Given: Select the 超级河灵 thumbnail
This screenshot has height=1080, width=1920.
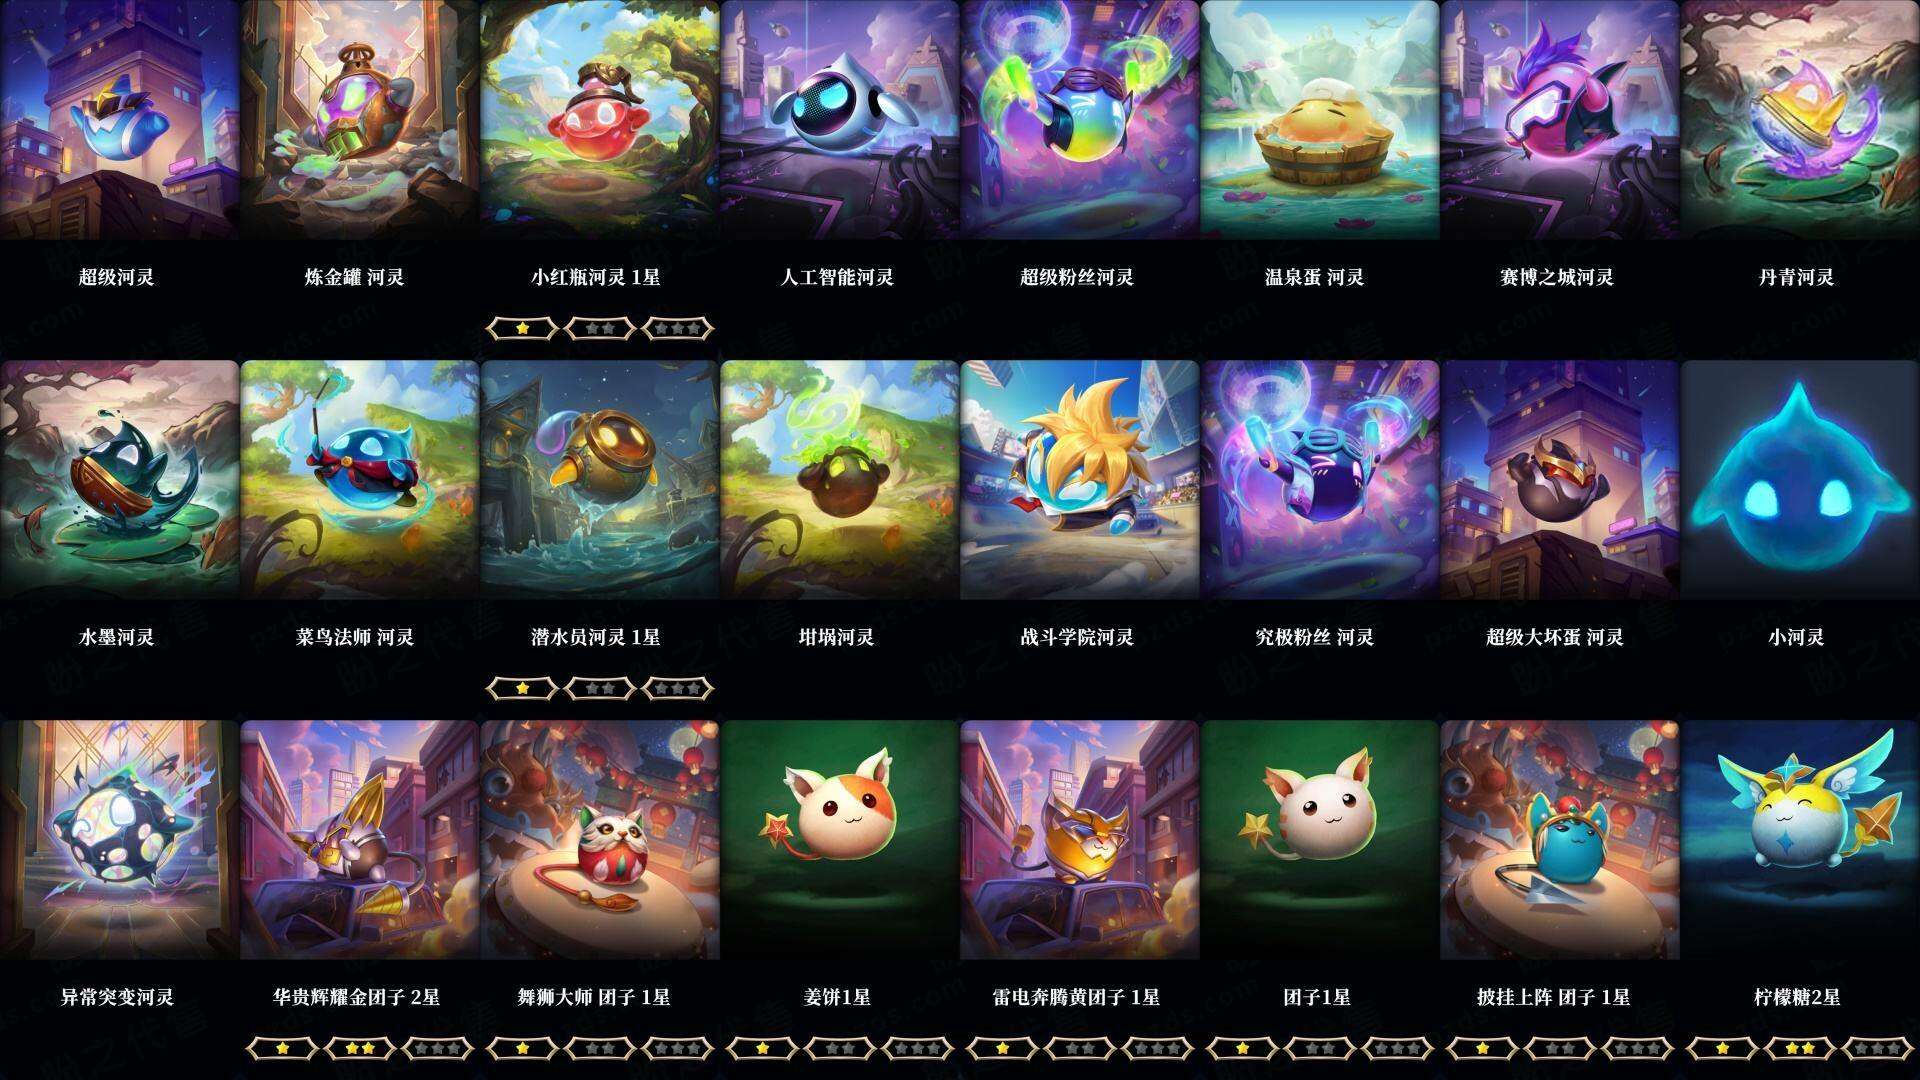Looking at the screenshot, I should pos(119,120).
